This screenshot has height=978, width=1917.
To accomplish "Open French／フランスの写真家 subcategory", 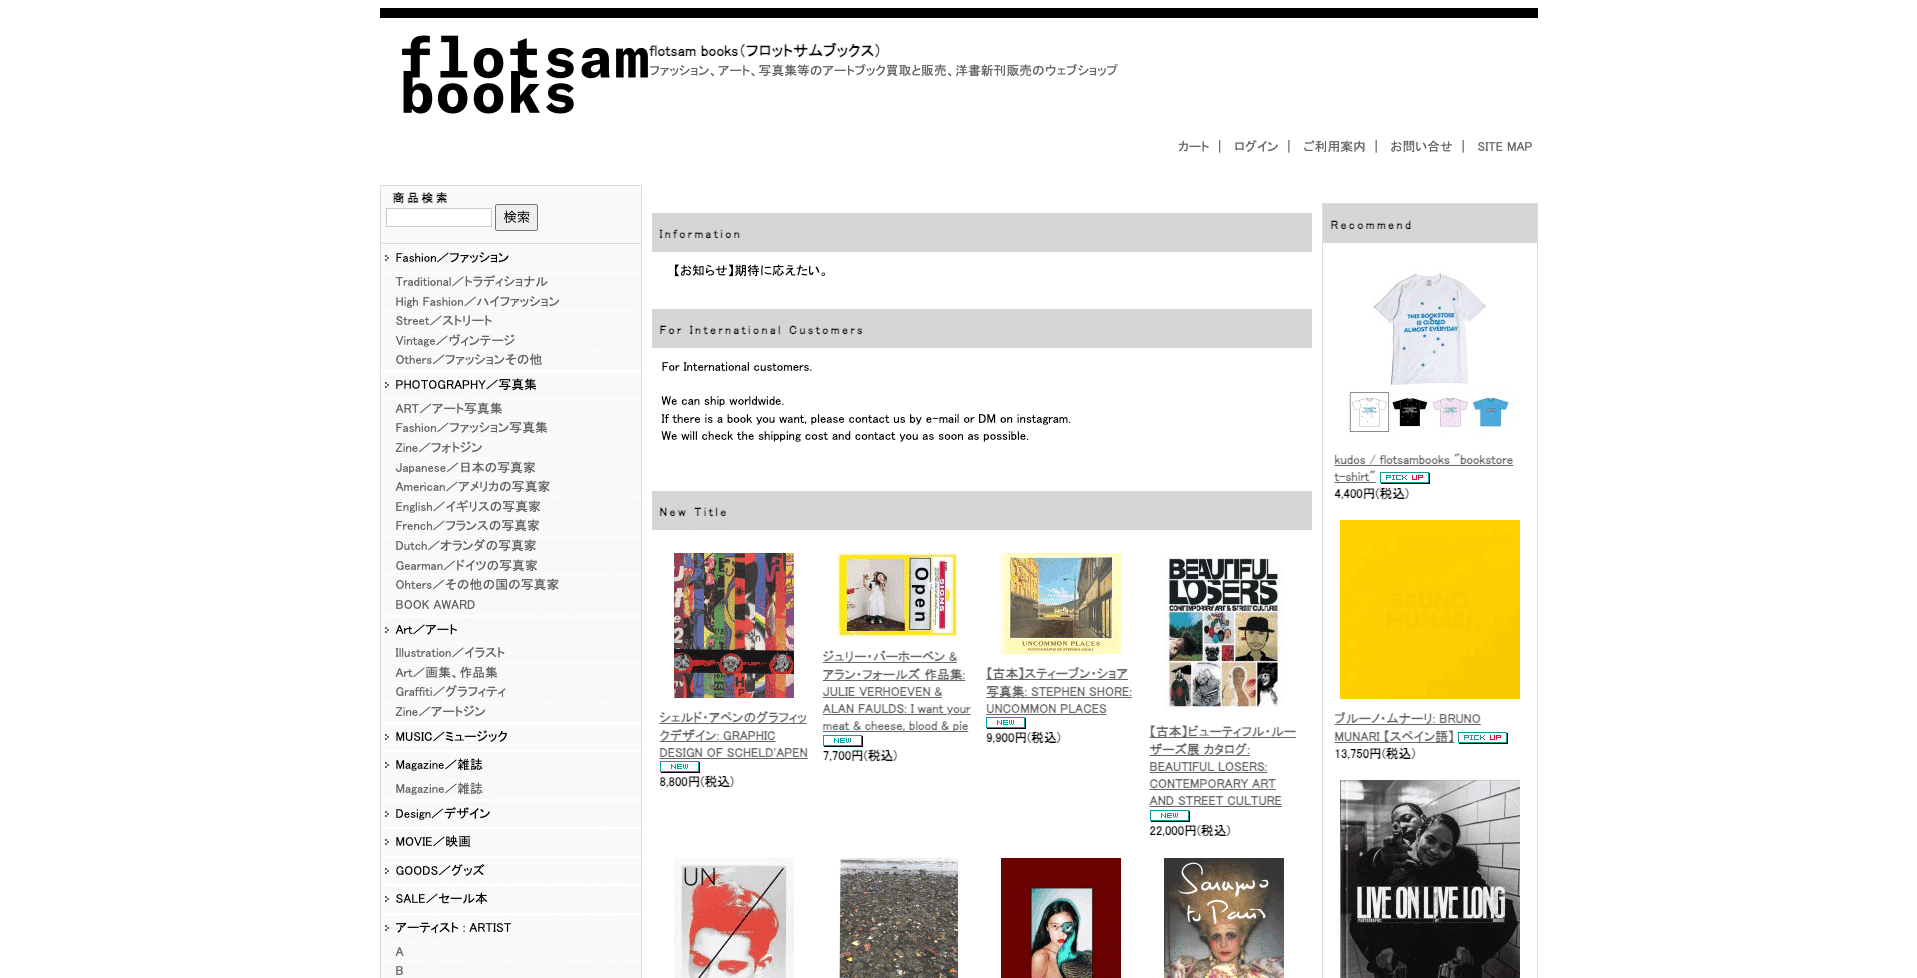I will (x=467, y=526).
